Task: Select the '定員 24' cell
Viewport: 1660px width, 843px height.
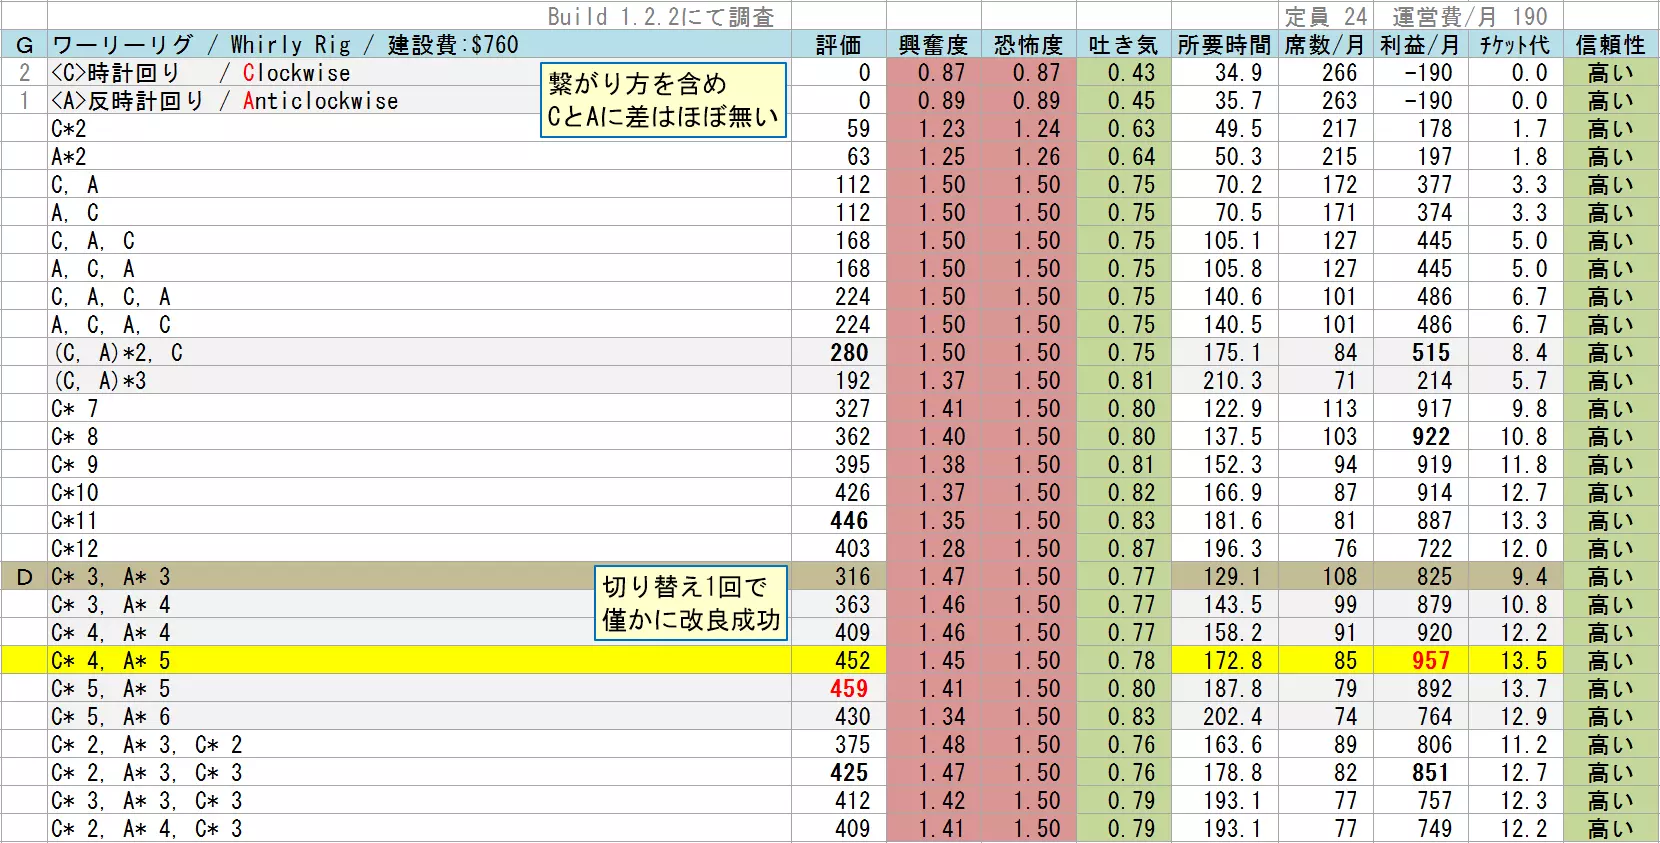Action: (x=1326, y=17)
